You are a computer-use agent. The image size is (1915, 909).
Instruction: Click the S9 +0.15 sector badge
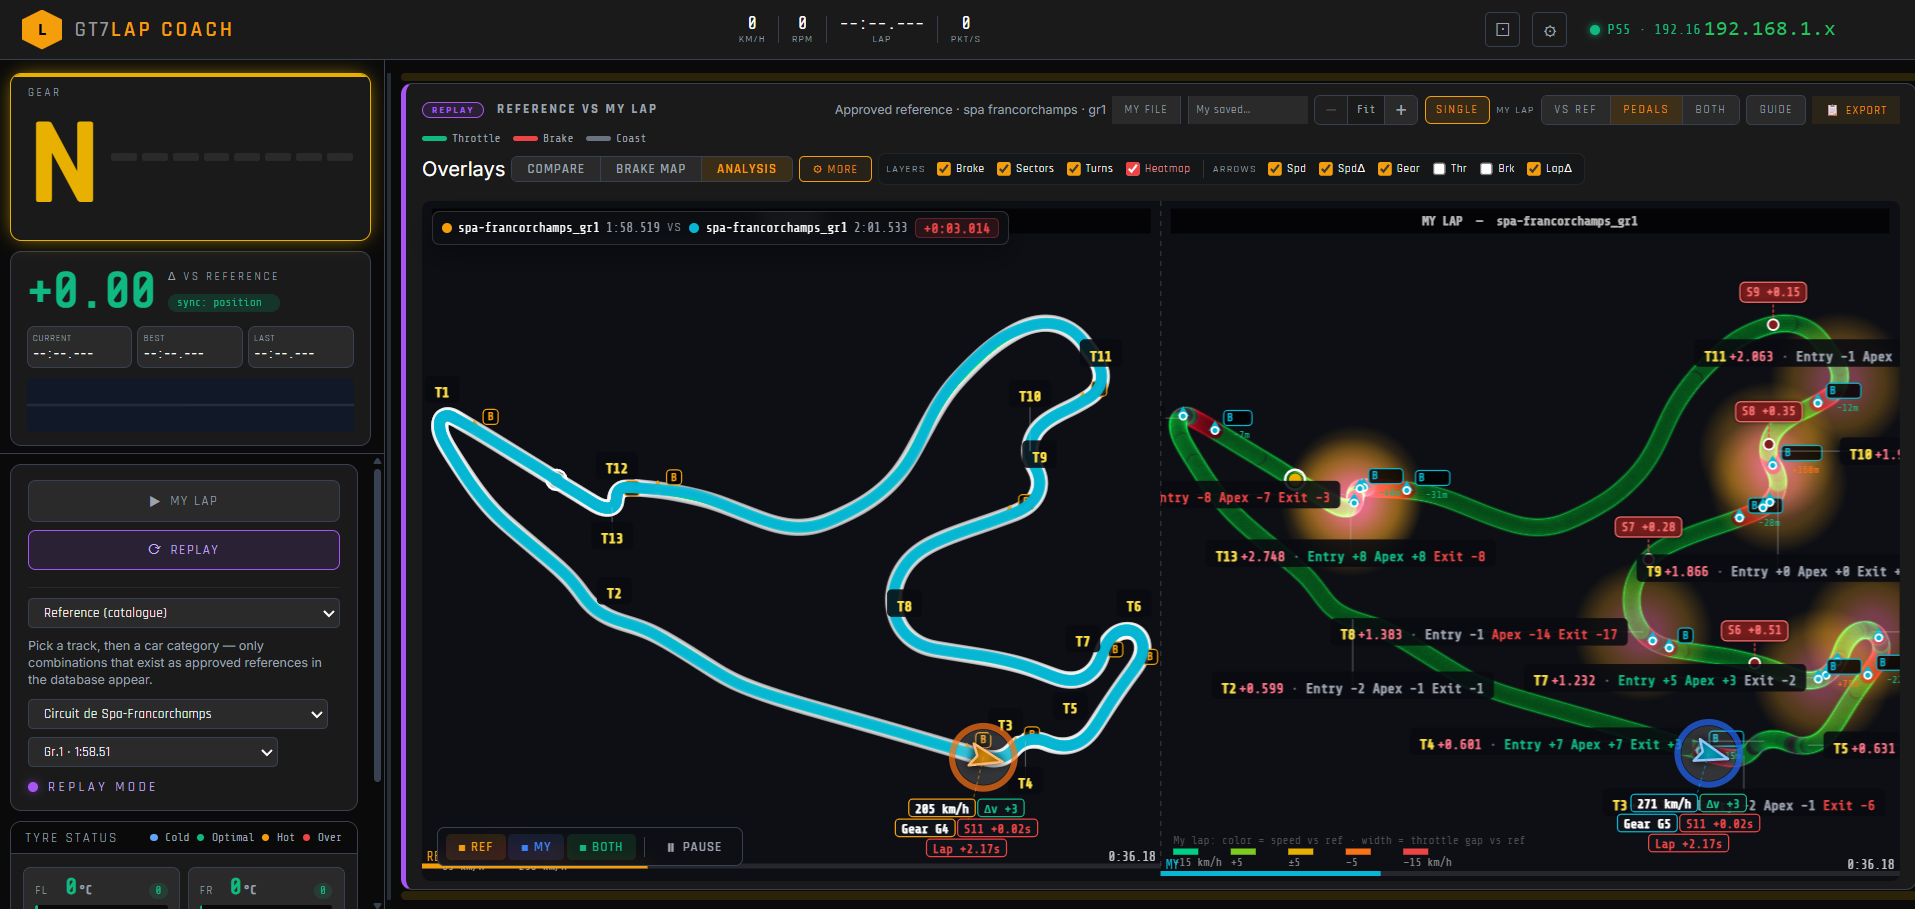pos(1773,292)
